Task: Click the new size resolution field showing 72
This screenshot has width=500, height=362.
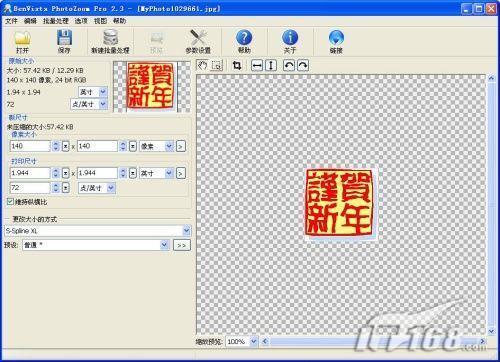Action: [x=30, y=188]
